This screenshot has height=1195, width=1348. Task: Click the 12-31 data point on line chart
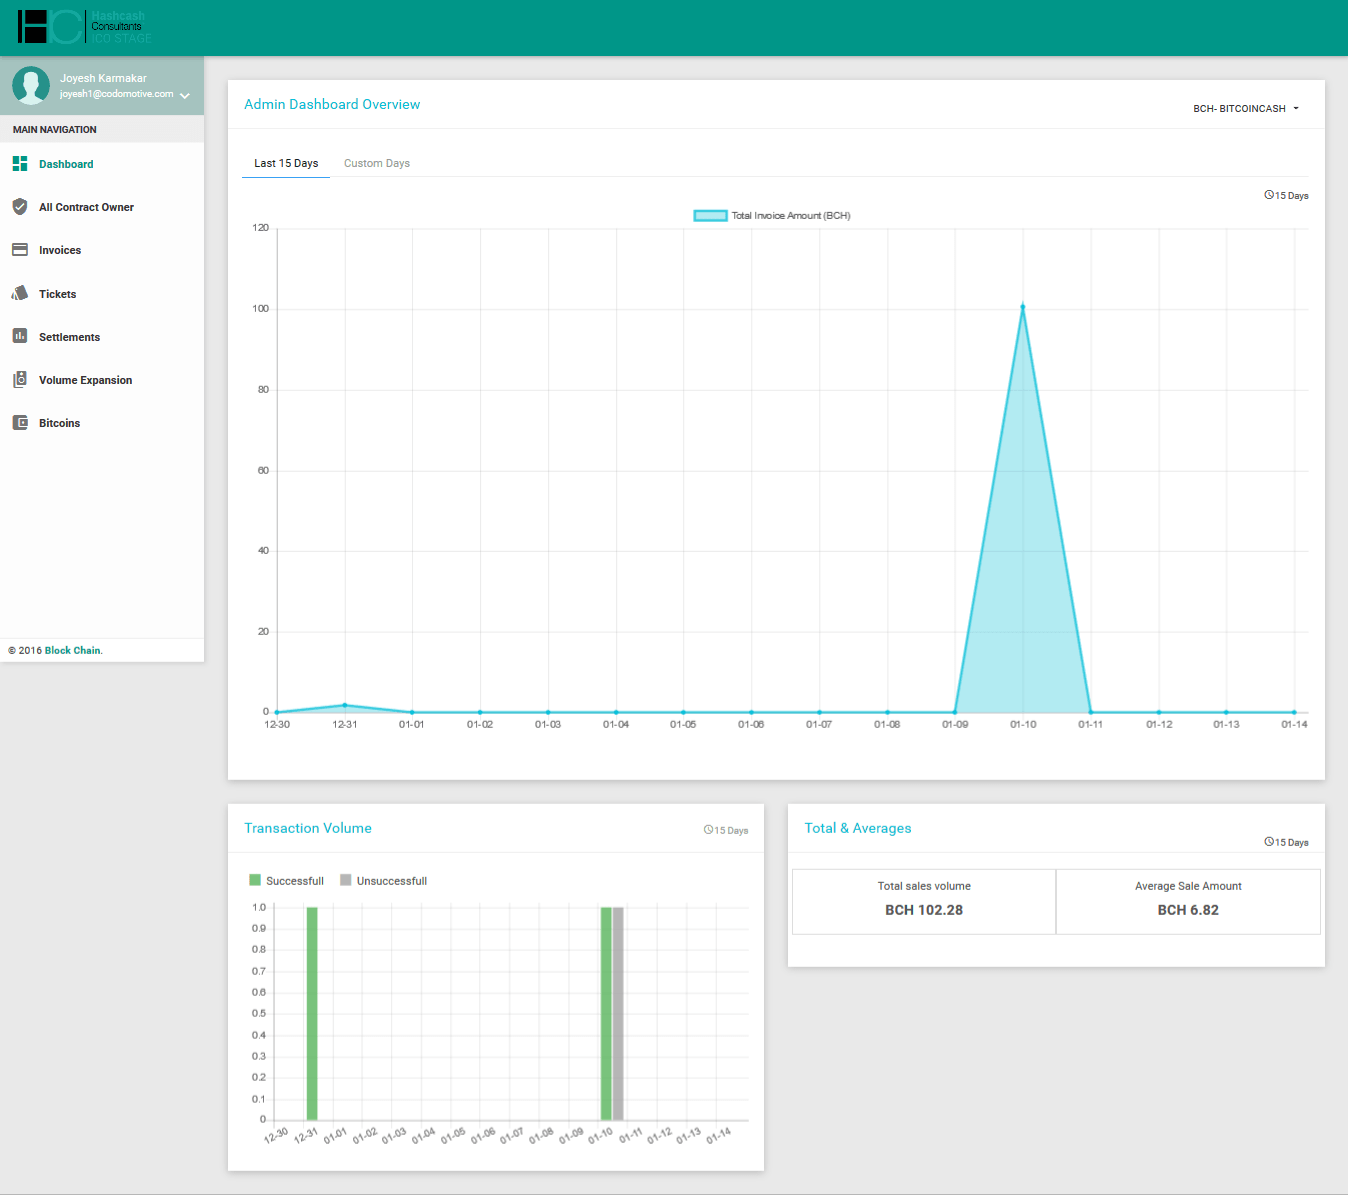pos(345,705)
